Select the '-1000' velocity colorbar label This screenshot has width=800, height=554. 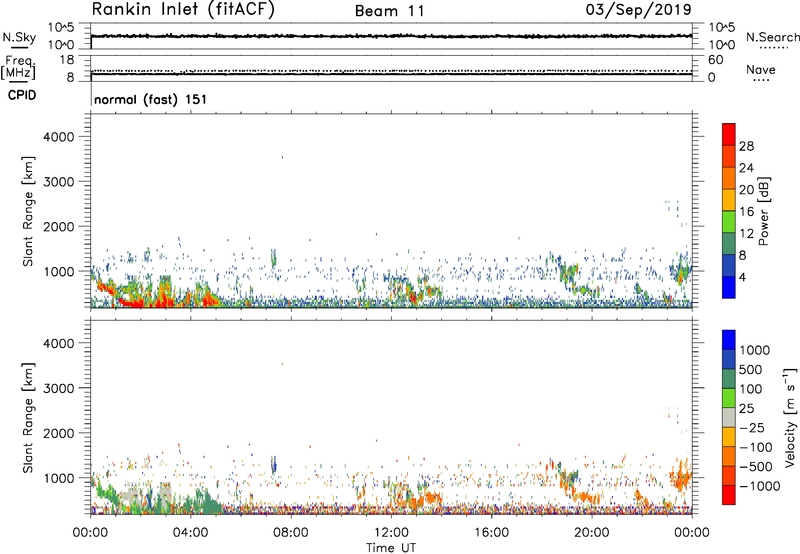pyautogui.click(x=759, y=486)
